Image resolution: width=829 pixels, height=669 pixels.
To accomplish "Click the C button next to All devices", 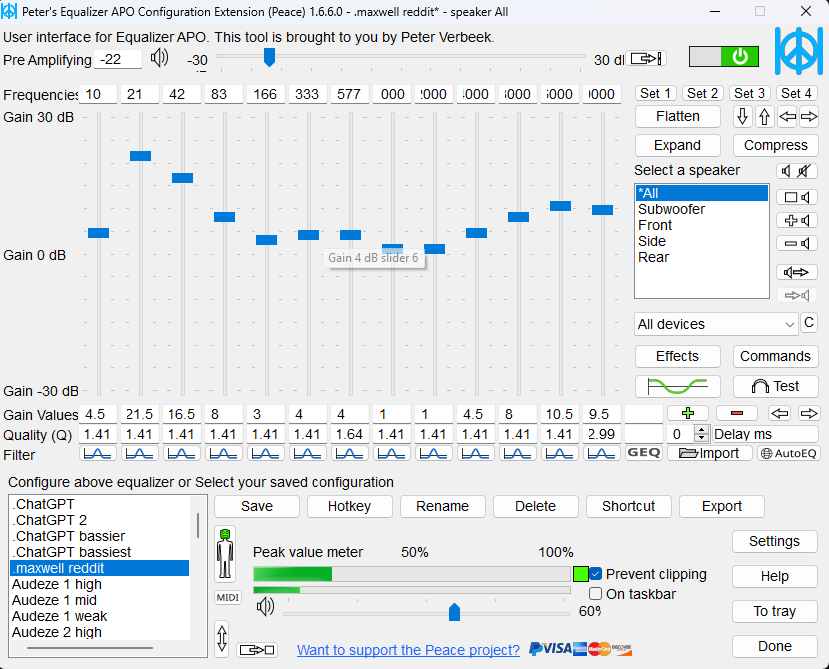I will click(x=809, y=322).
